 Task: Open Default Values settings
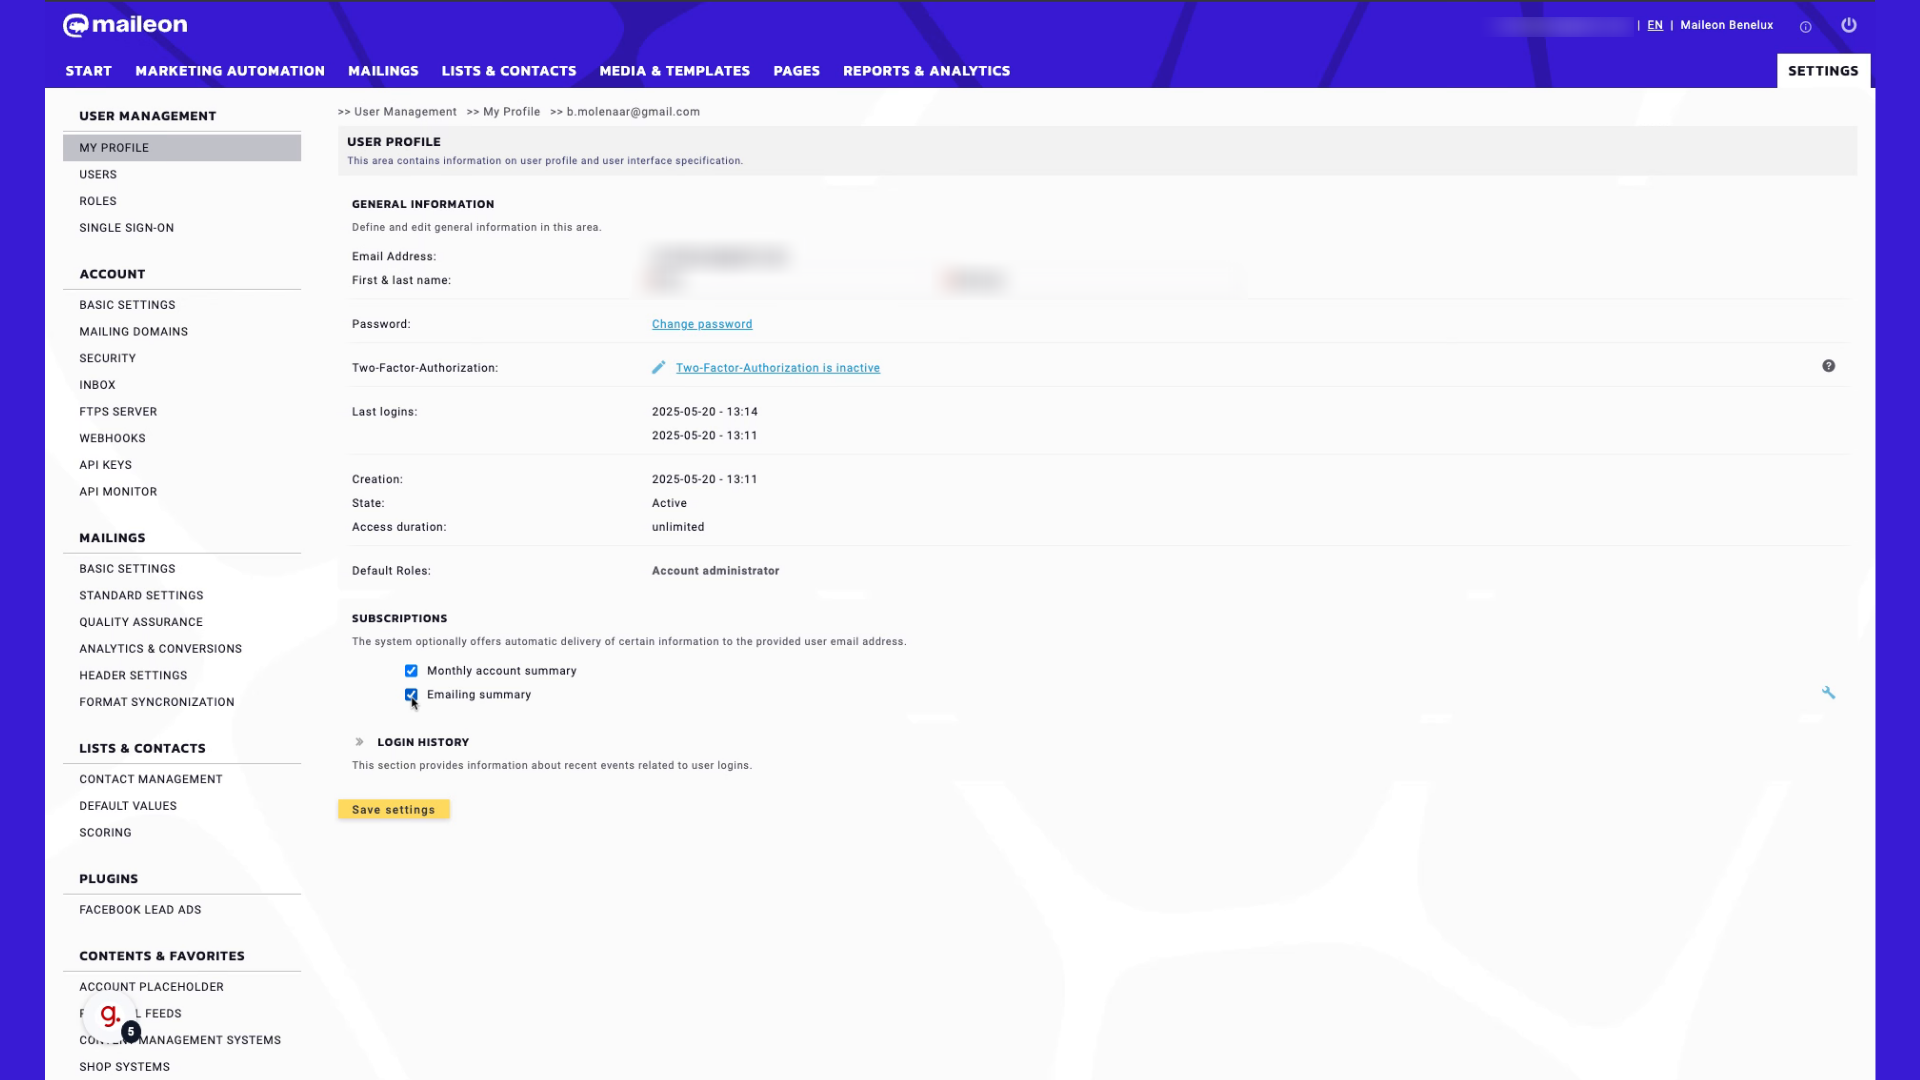[x=128, y=806]
